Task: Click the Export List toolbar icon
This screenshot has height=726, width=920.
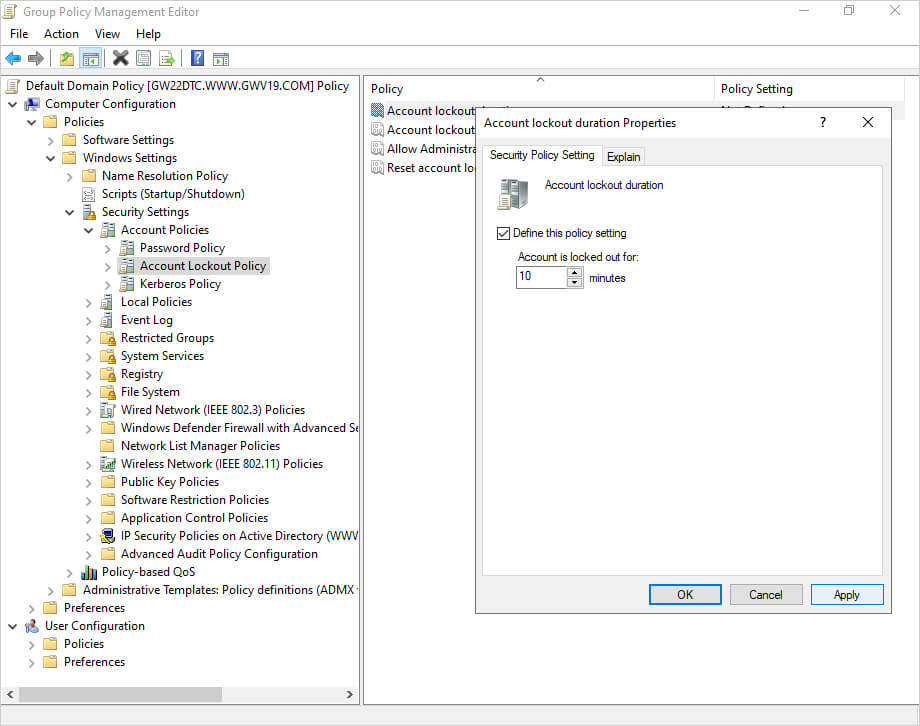Action: [166, 59]
